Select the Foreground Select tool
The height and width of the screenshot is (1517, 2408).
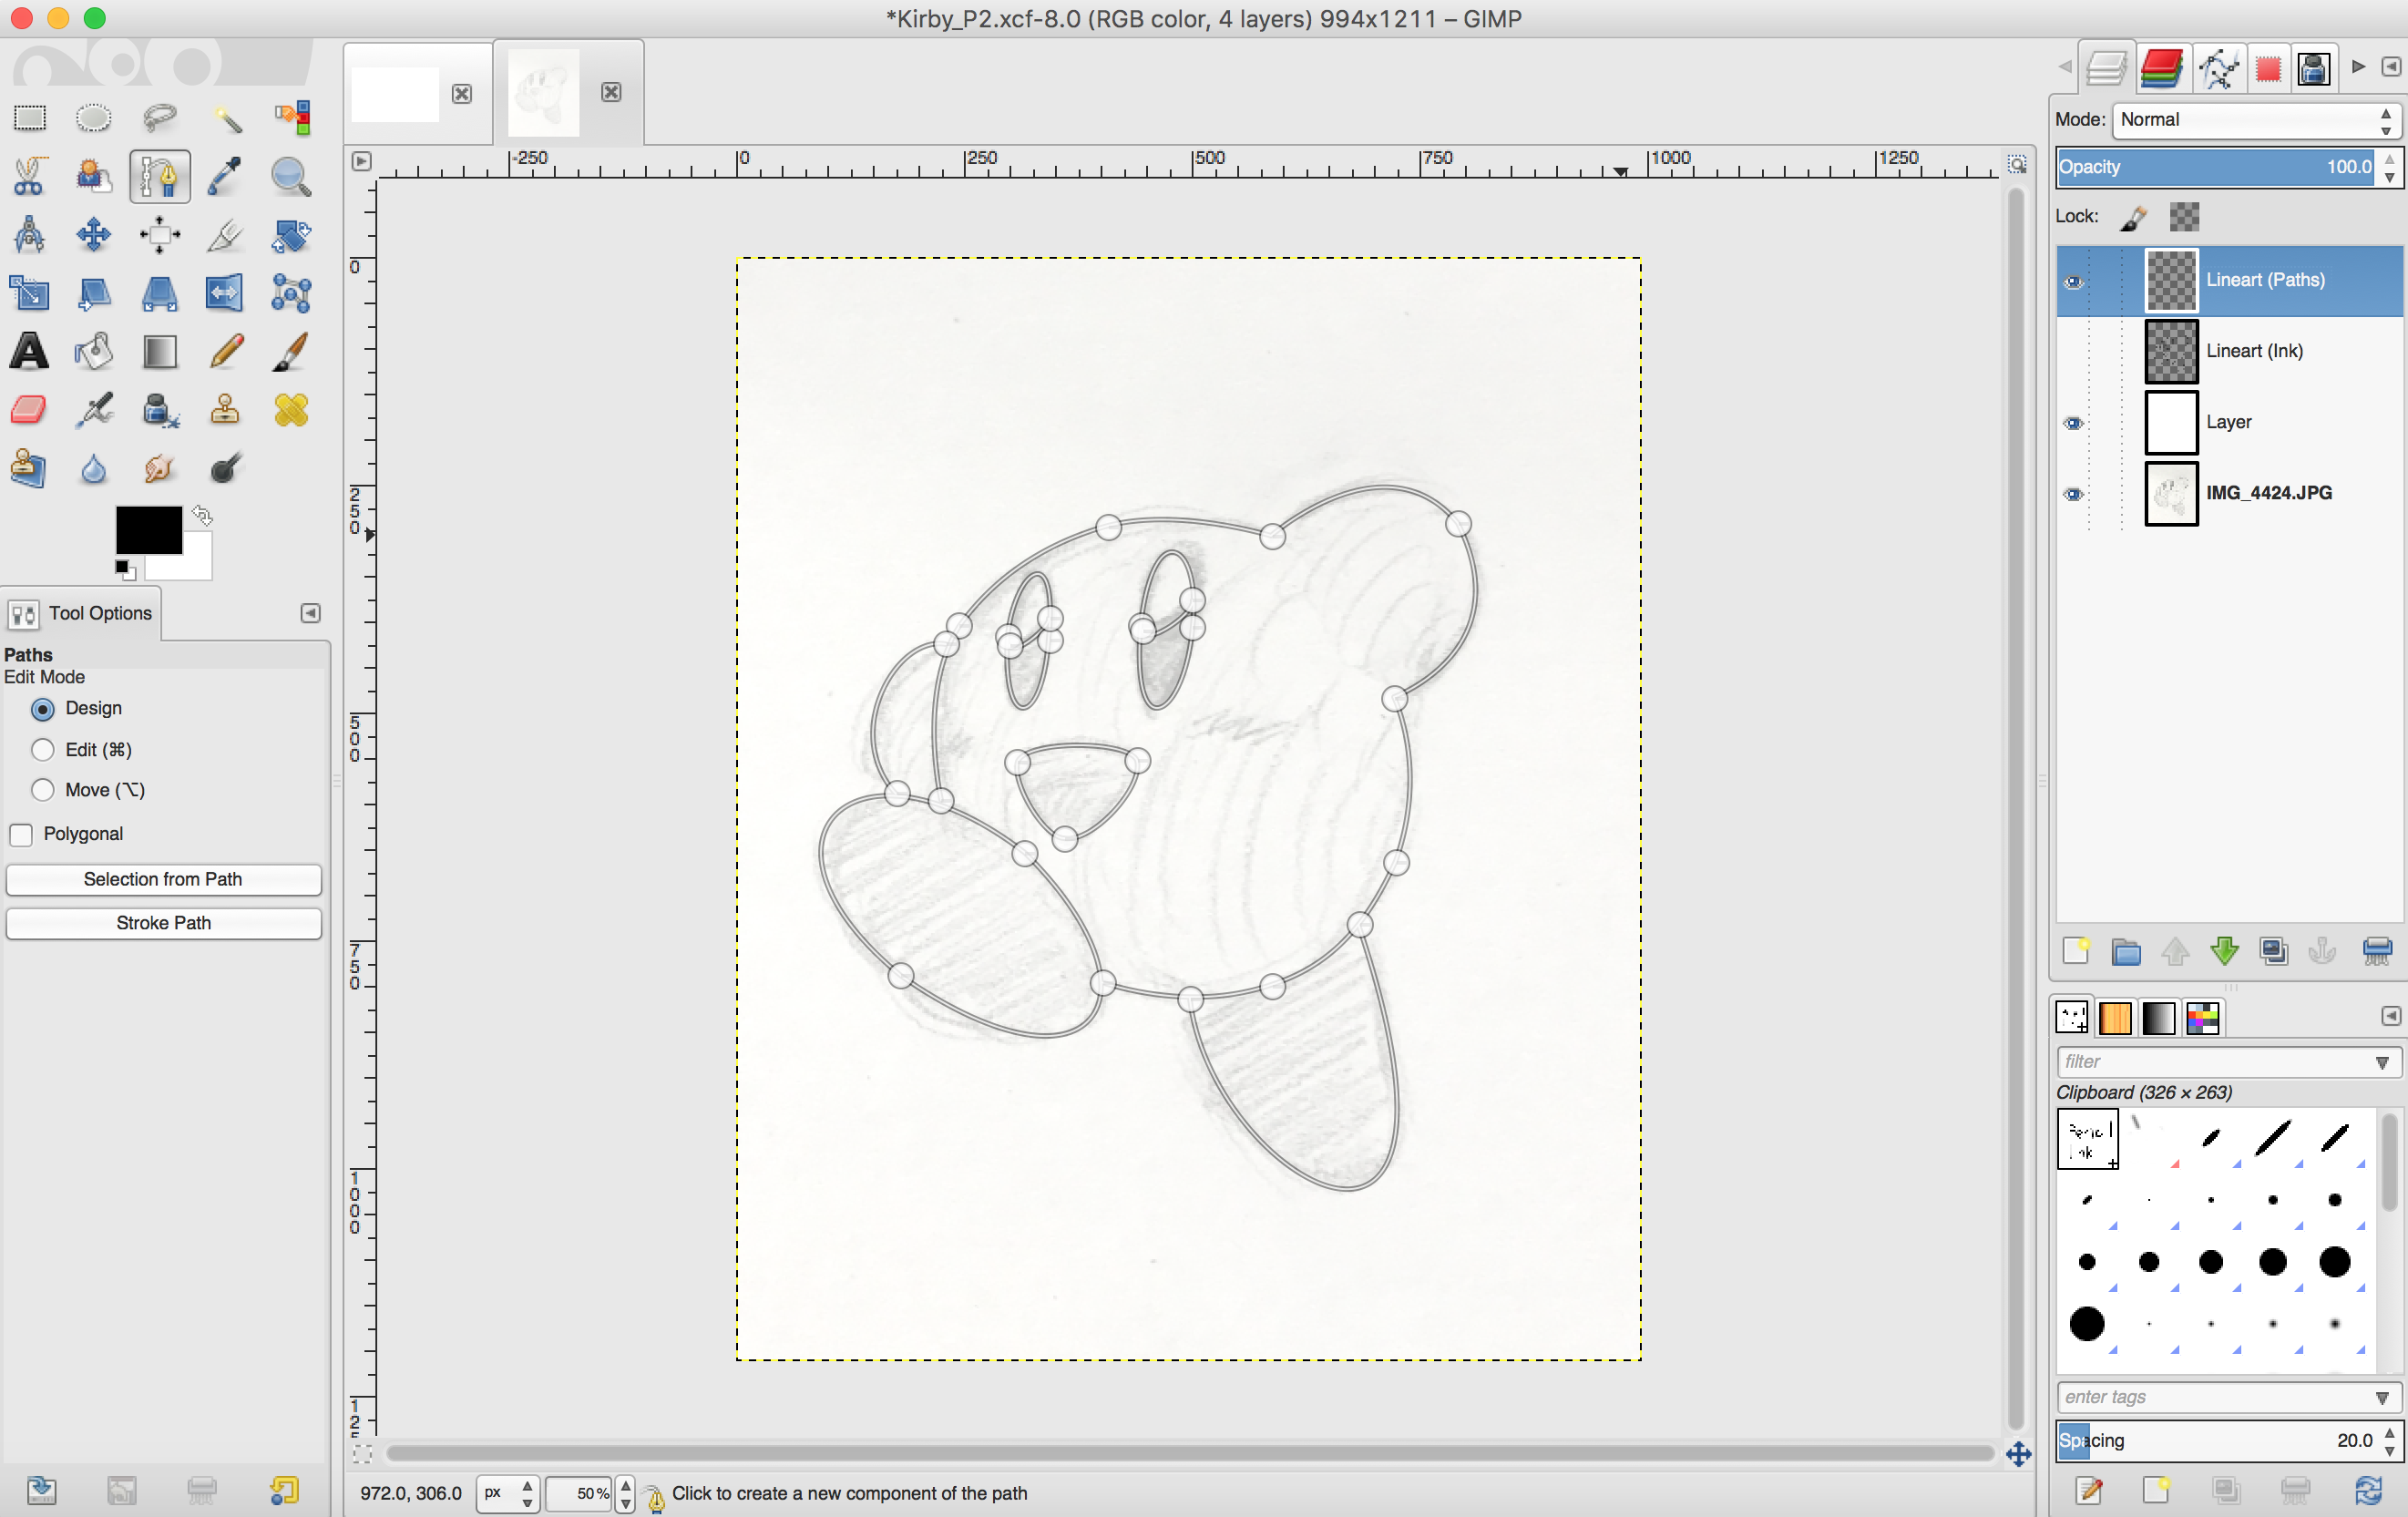pyautogui.click(x=94, y=177)
